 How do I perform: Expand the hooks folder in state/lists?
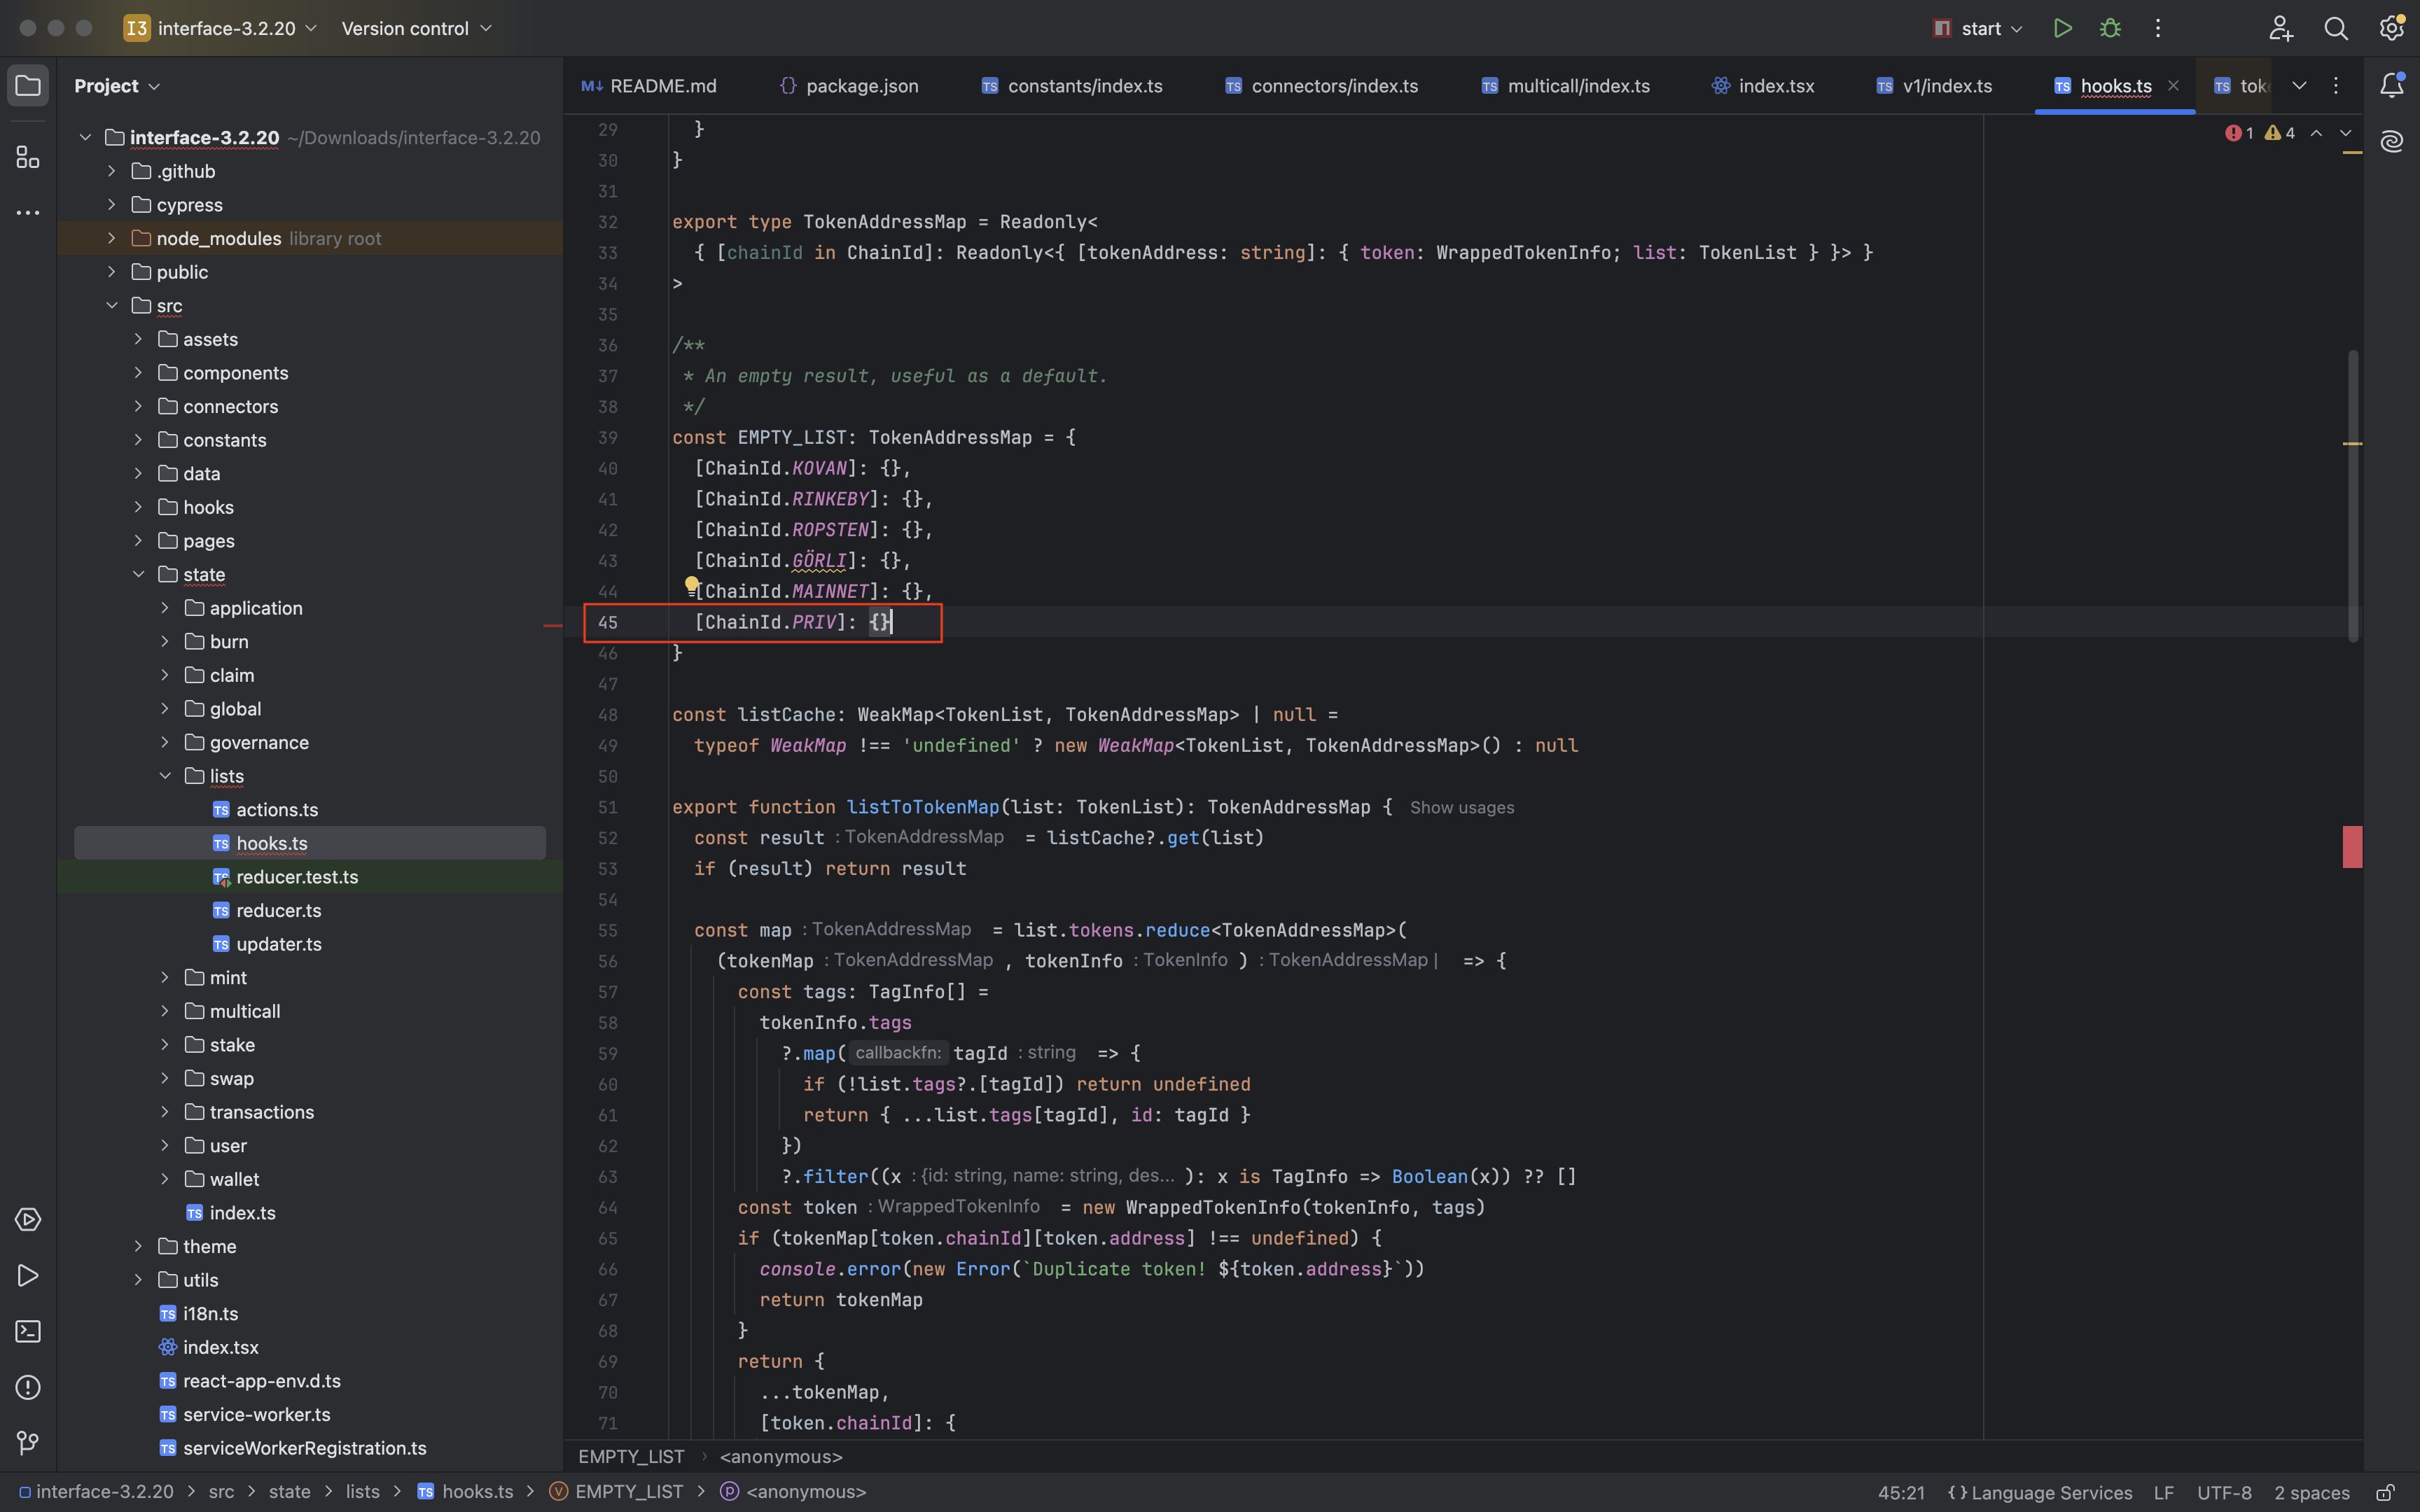pos(270,843)
